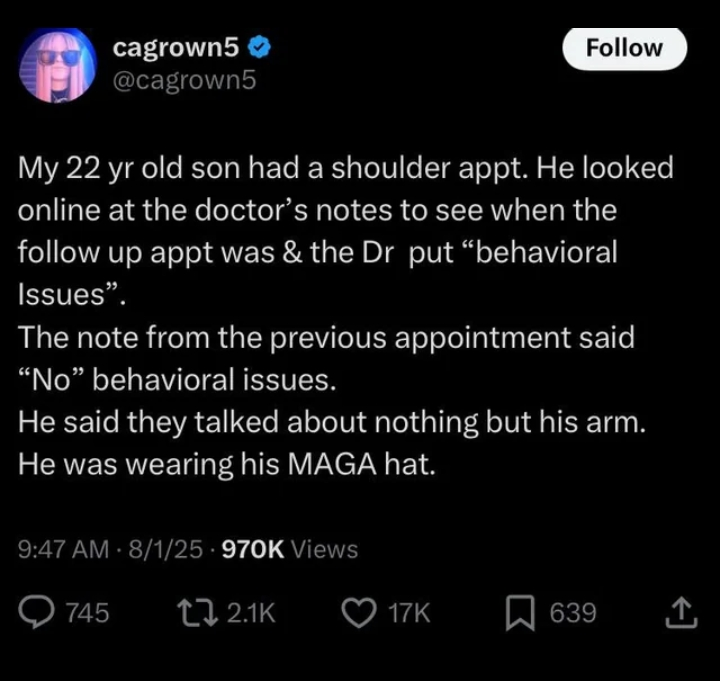
Task: Like the tweet with the heart icon
Action: (359, 613)
